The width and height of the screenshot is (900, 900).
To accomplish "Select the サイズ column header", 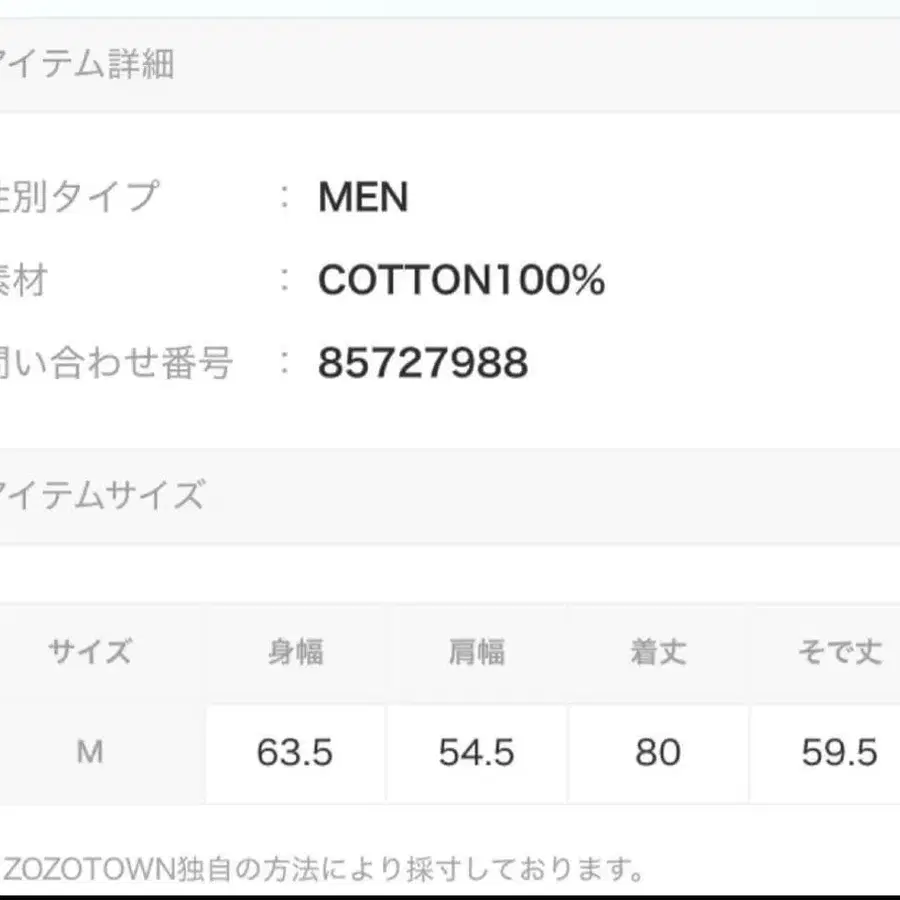I will (90, 653).
